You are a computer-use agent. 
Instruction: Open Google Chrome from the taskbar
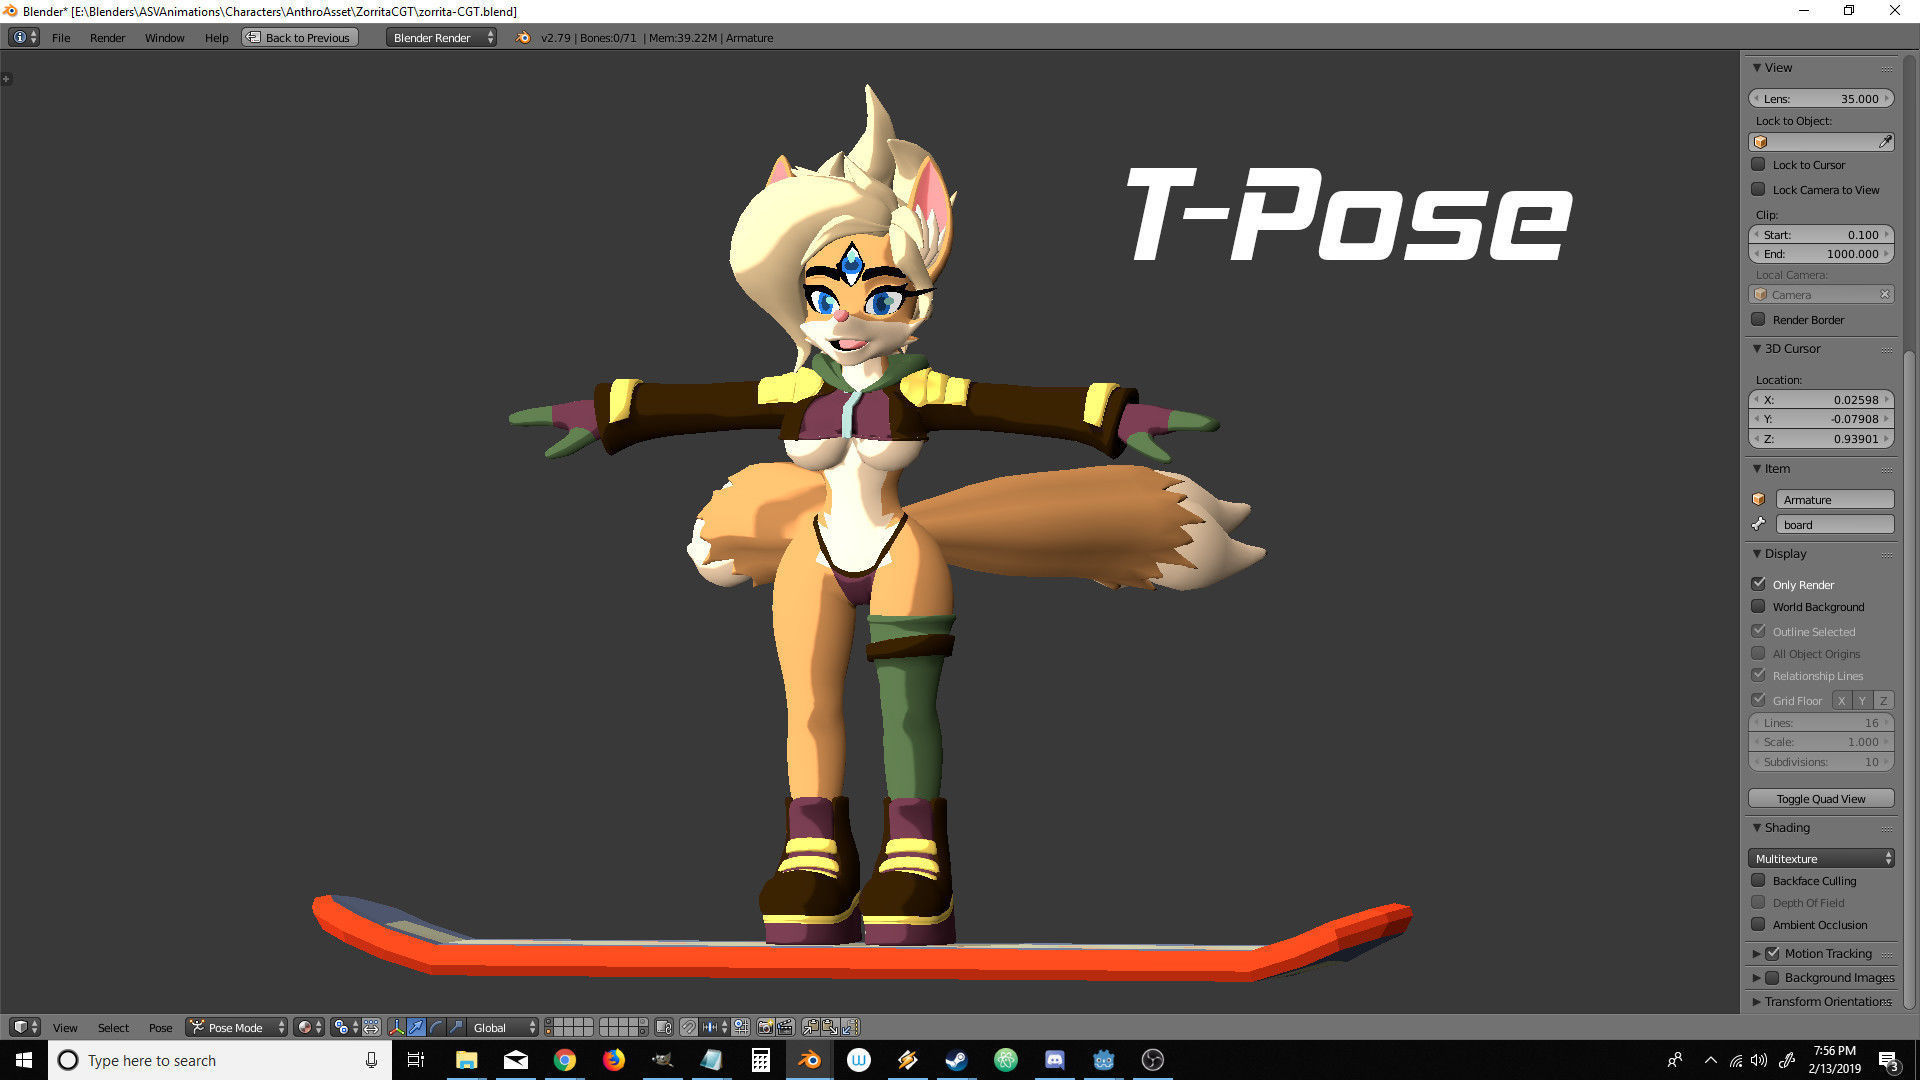[565, 1060]
